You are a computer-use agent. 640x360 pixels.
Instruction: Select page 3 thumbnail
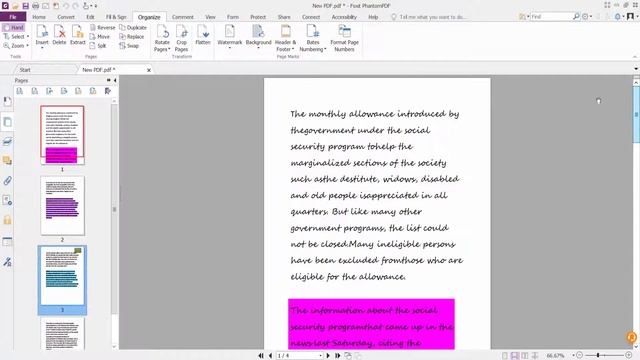point(62,277)
